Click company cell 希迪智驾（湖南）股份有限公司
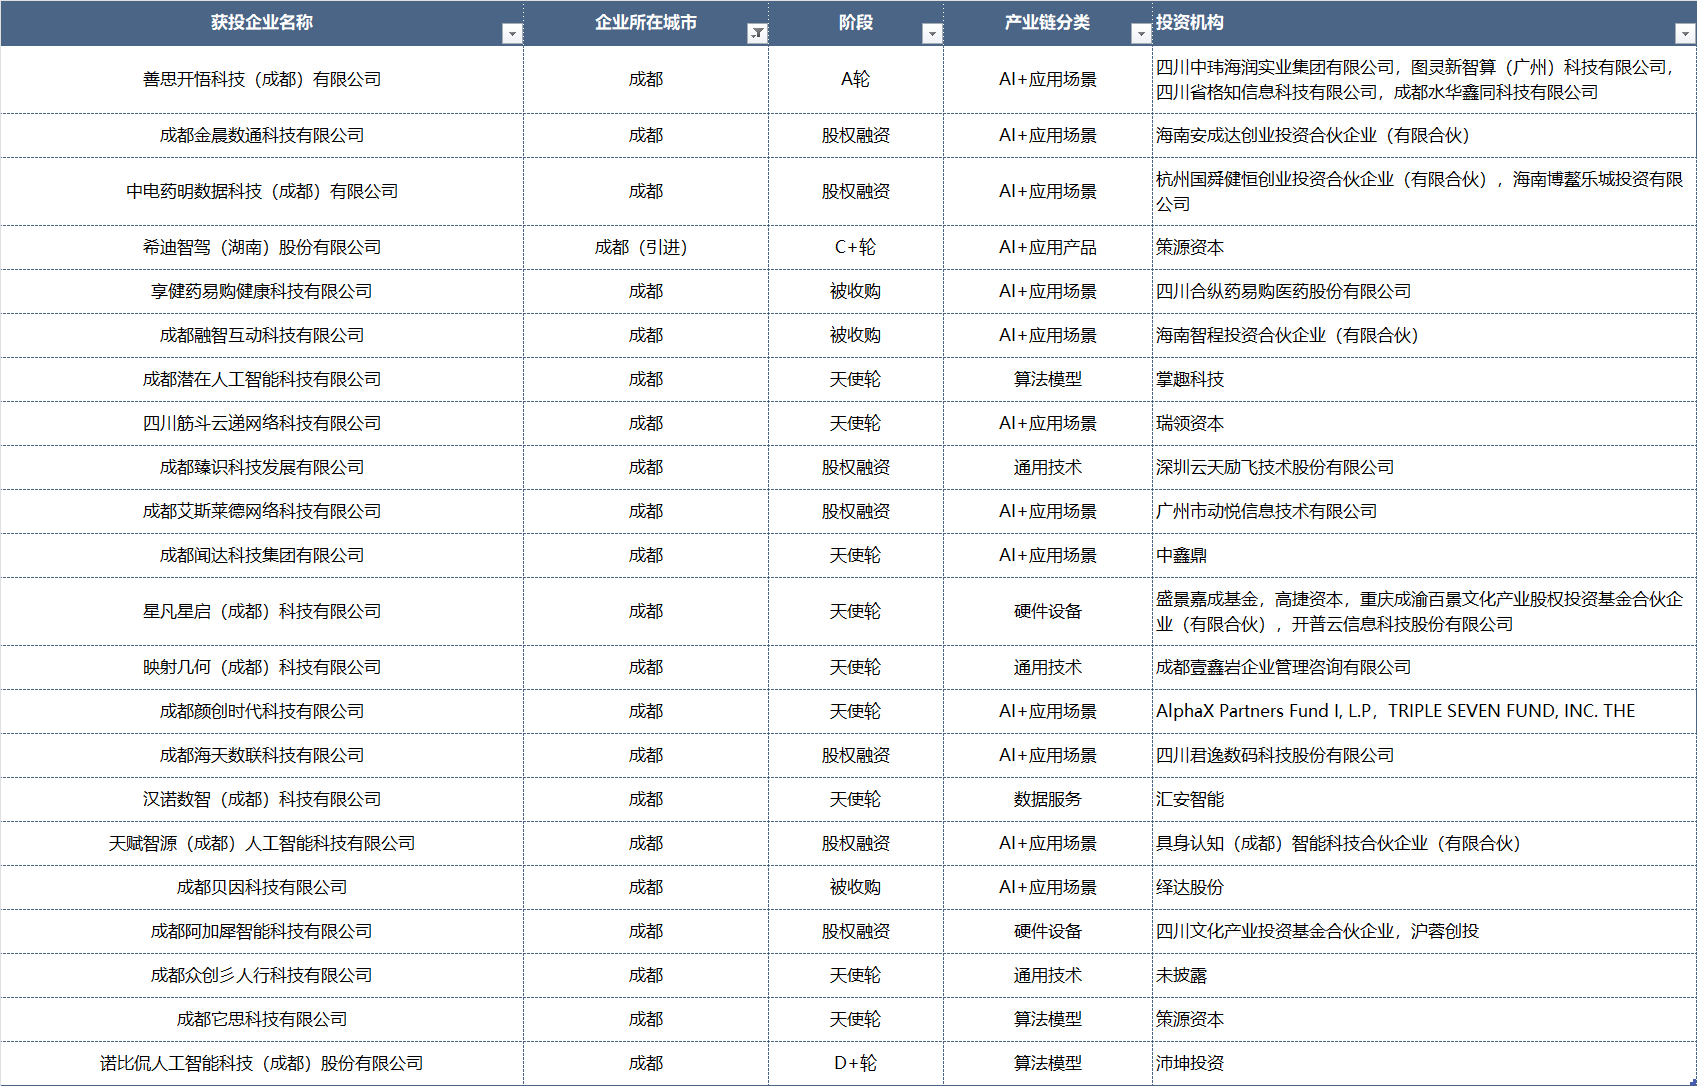1697x1086 pixels. coord(261,247)
